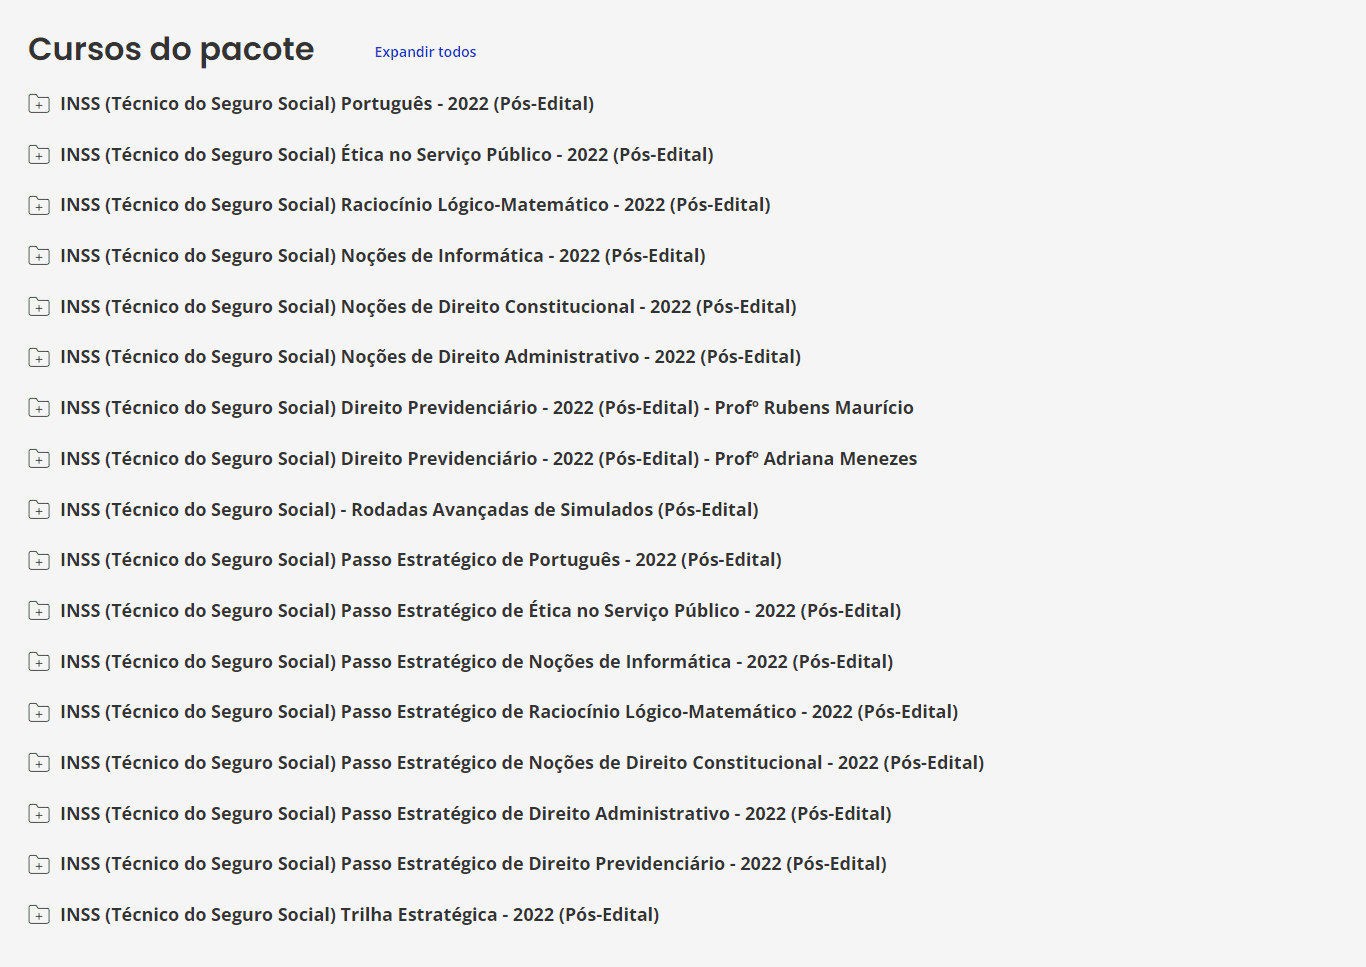
Task: Expand folder icon for Direito Previdenciário Adriana Menezes
Action: point(39,458)
